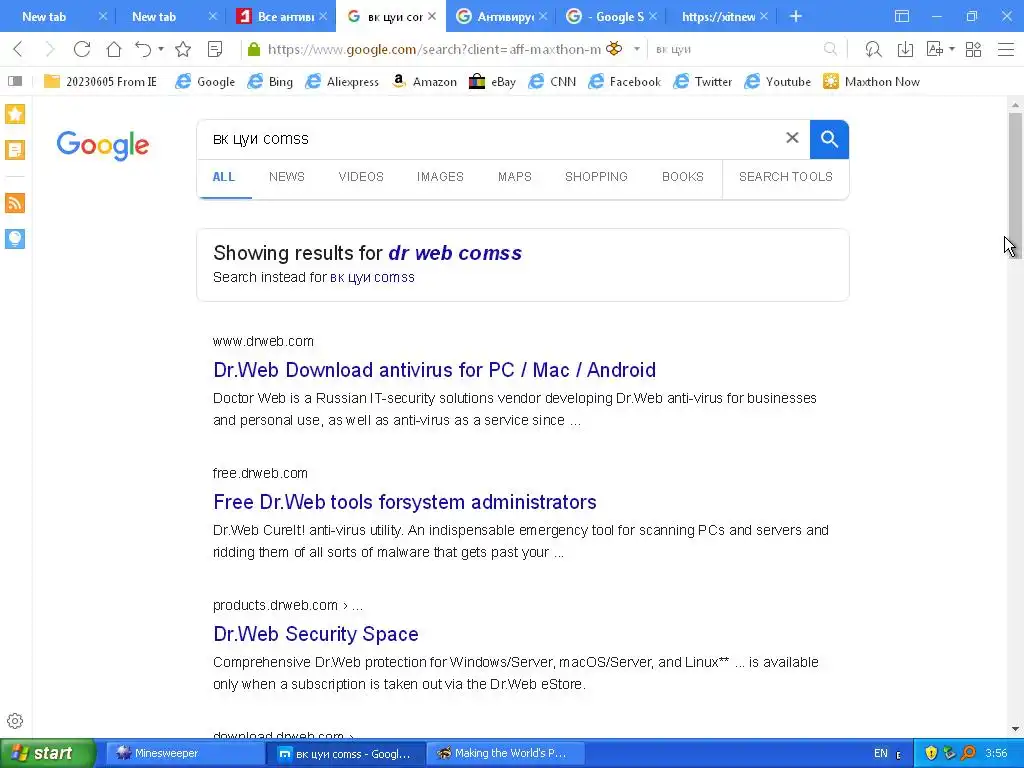The height and width of the screenshot is (768, 1024).
Task: Open the 20230605 From IE bookmarks folder
Action: pyautogui.click(x=100, y=82)
